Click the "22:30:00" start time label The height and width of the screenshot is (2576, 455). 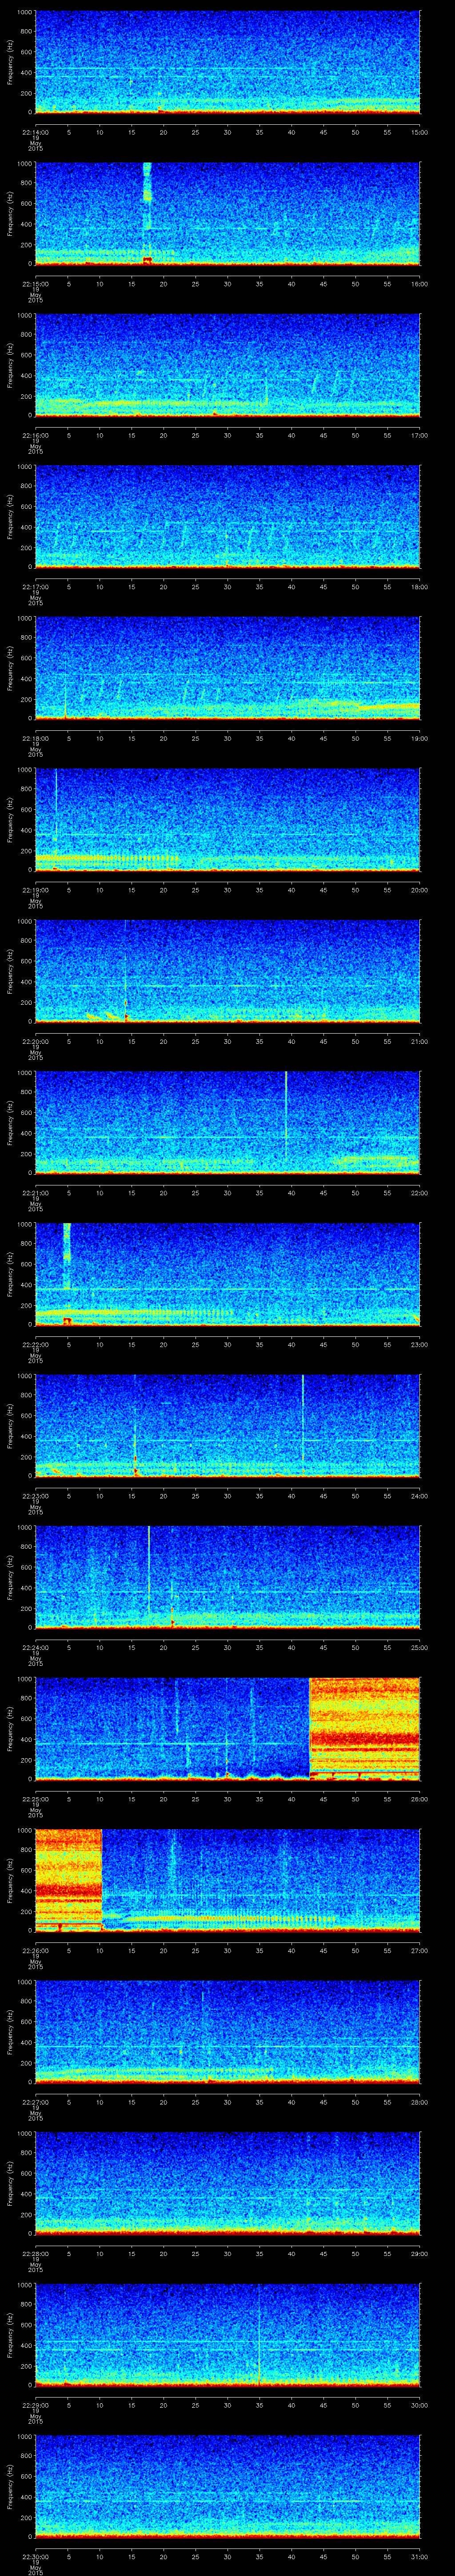[36, 2556]
